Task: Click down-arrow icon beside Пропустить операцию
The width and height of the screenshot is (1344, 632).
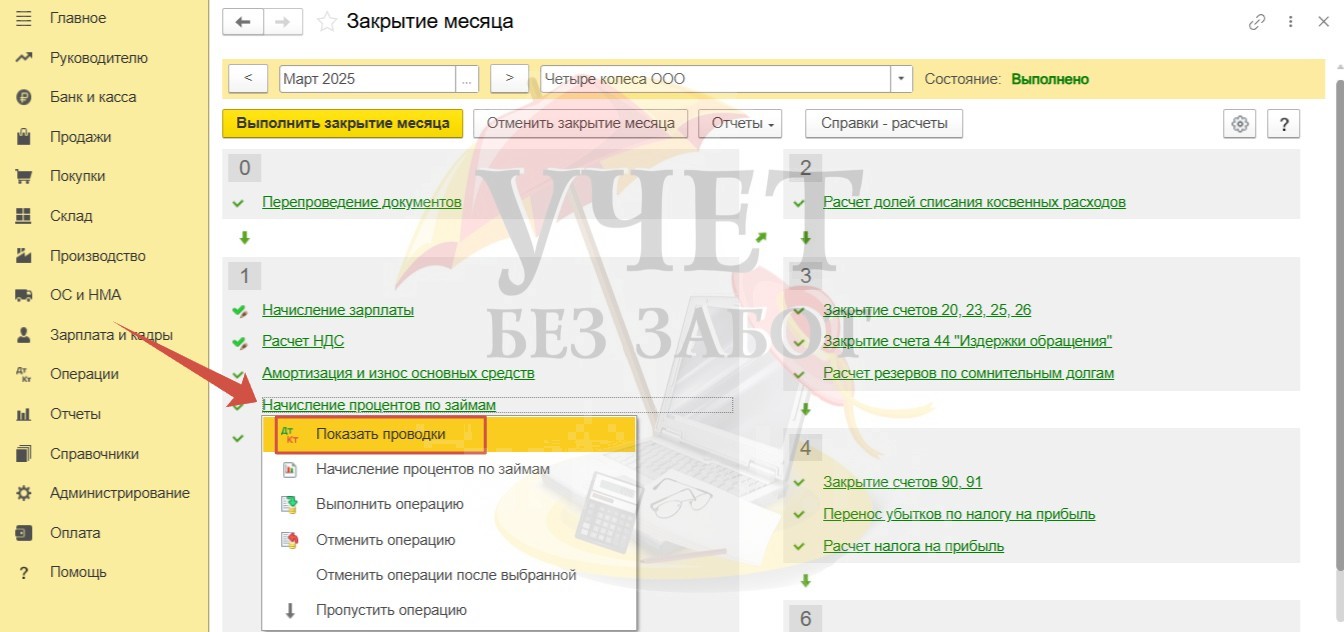Action: click(x=290, y=610)
